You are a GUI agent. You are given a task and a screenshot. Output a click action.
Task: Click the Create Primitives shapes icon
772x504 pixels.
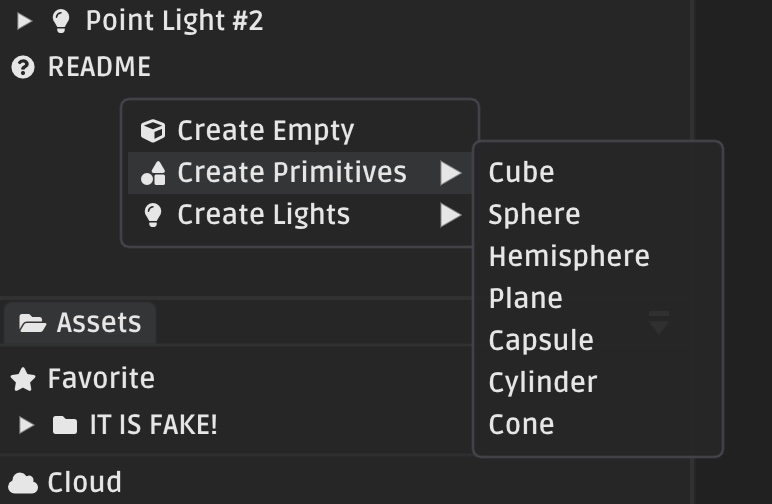153,173
